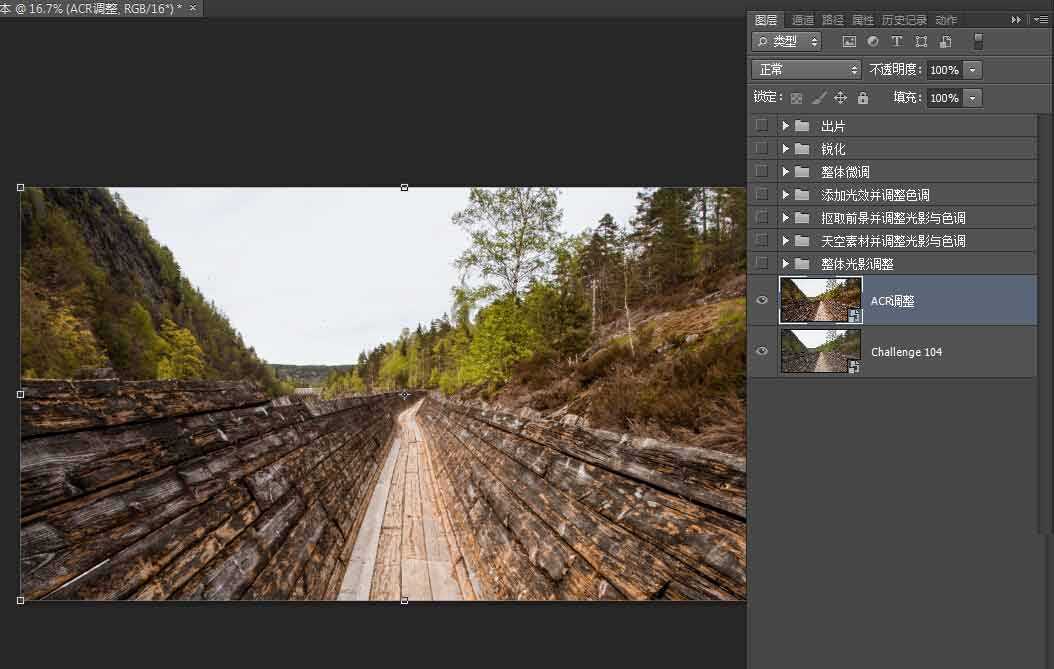Switch to the 通道 tab

803,20
